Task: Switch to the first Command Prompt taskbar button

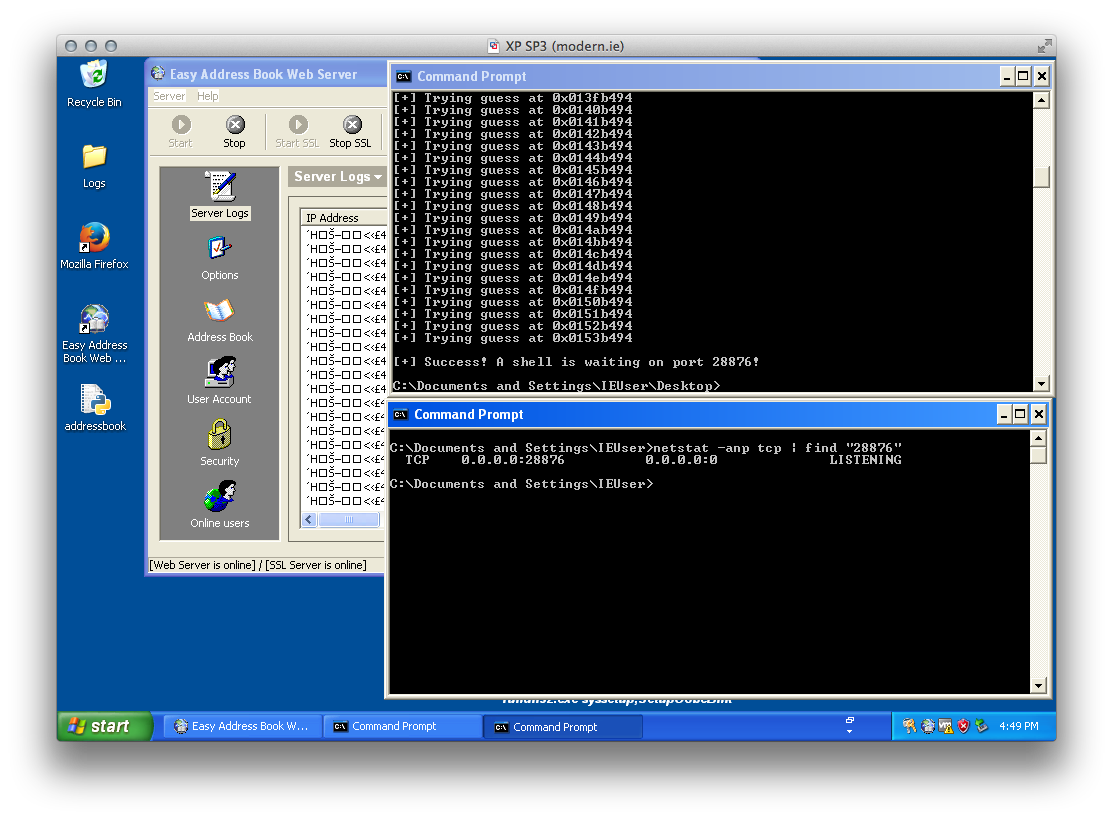Action: click(403, 726)
